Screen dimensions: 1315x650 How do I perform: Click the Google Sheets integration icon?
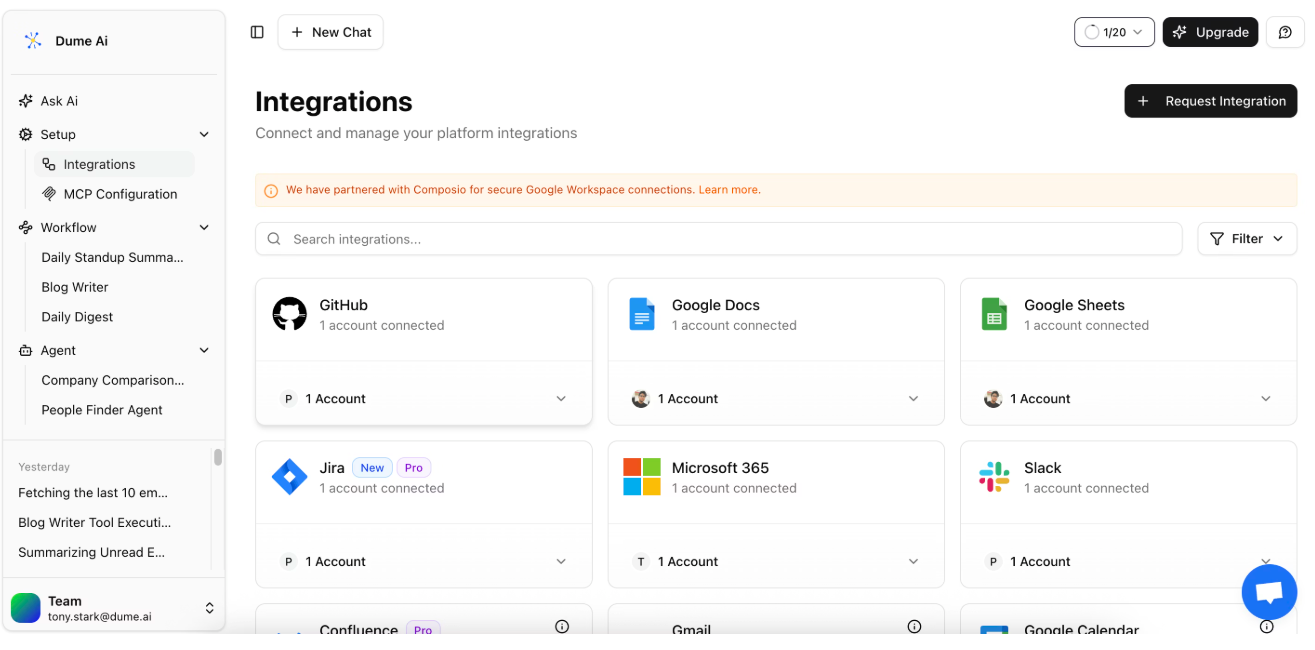pyautogui.click(x=994, y=313)
